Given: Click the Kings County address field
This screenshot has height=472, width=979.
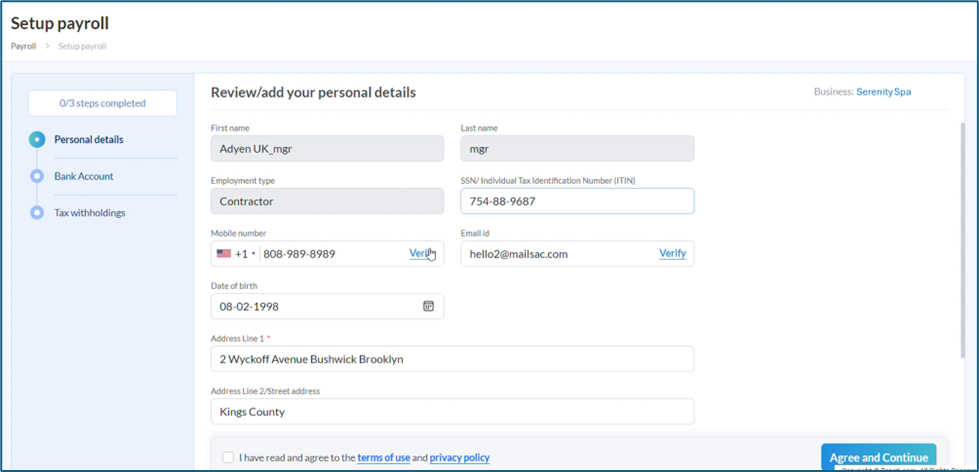Looking at the screenshot, I should [452, 412].
